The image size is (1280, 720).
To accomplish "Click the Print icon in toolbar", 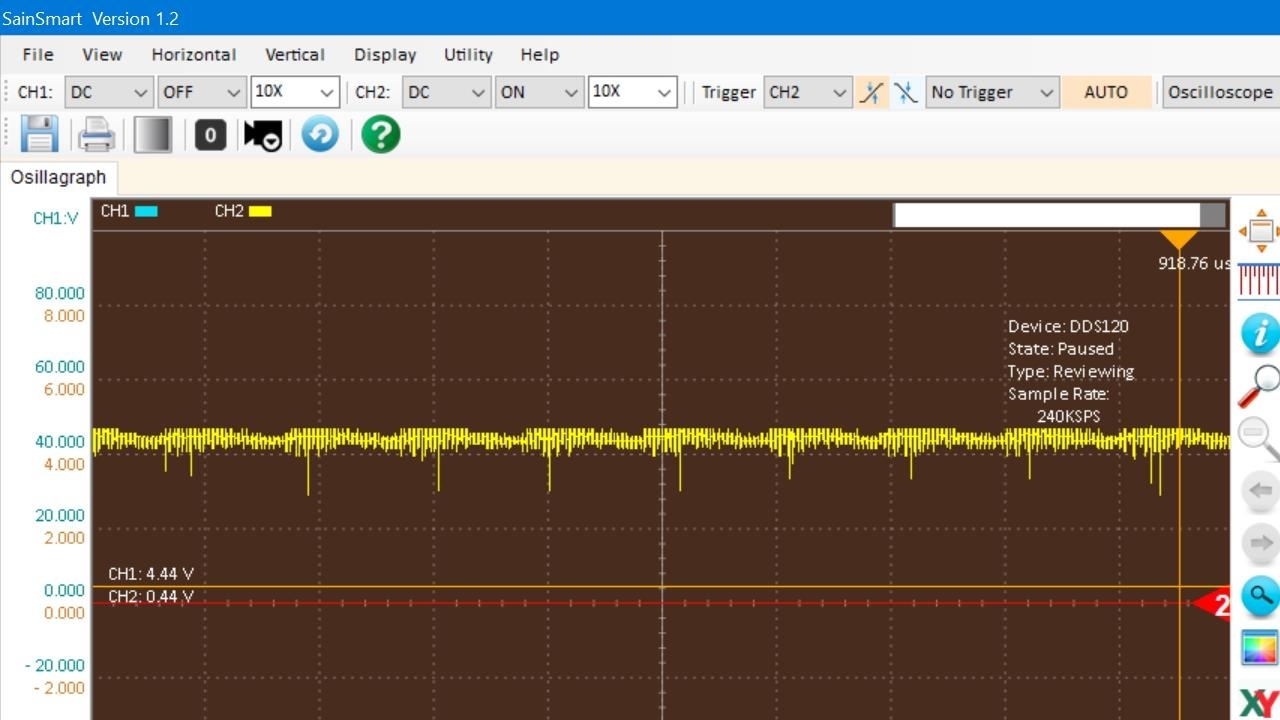I will coord(96,134).
